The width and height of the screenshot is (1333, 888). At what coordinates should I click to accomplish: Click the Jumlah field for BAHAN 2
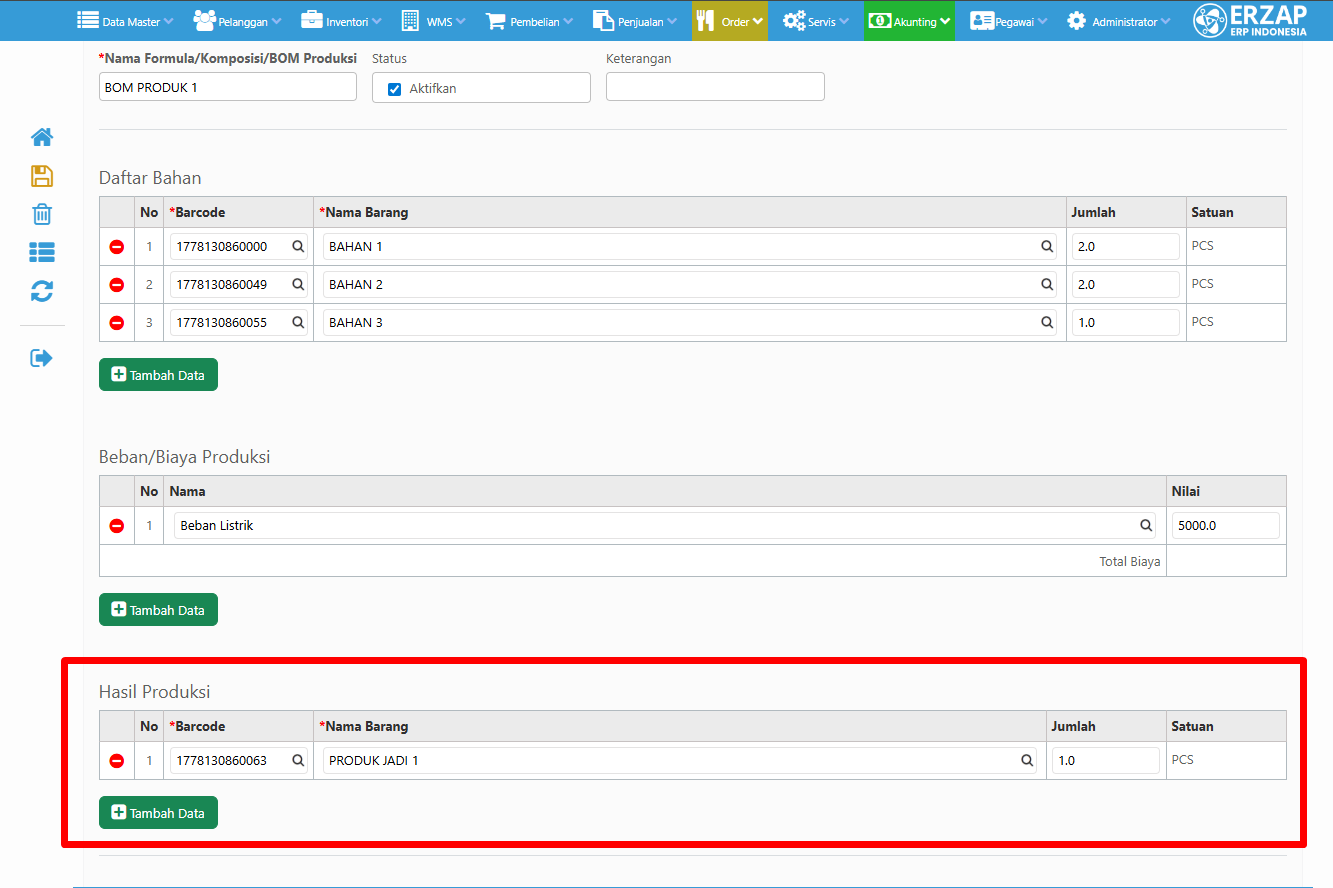point(1125,285)
